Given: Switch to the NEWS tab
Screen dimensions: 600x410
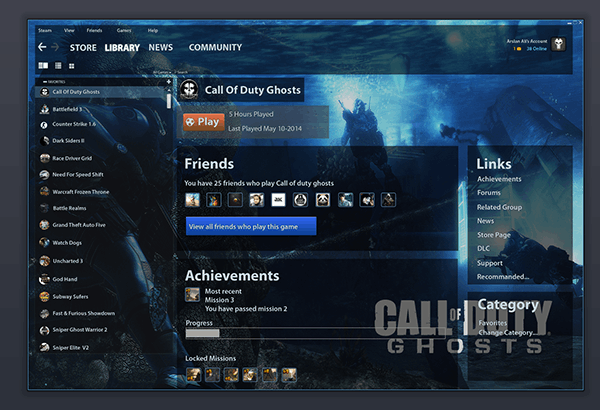Looking at the screenshot, I should coord(161,47).
